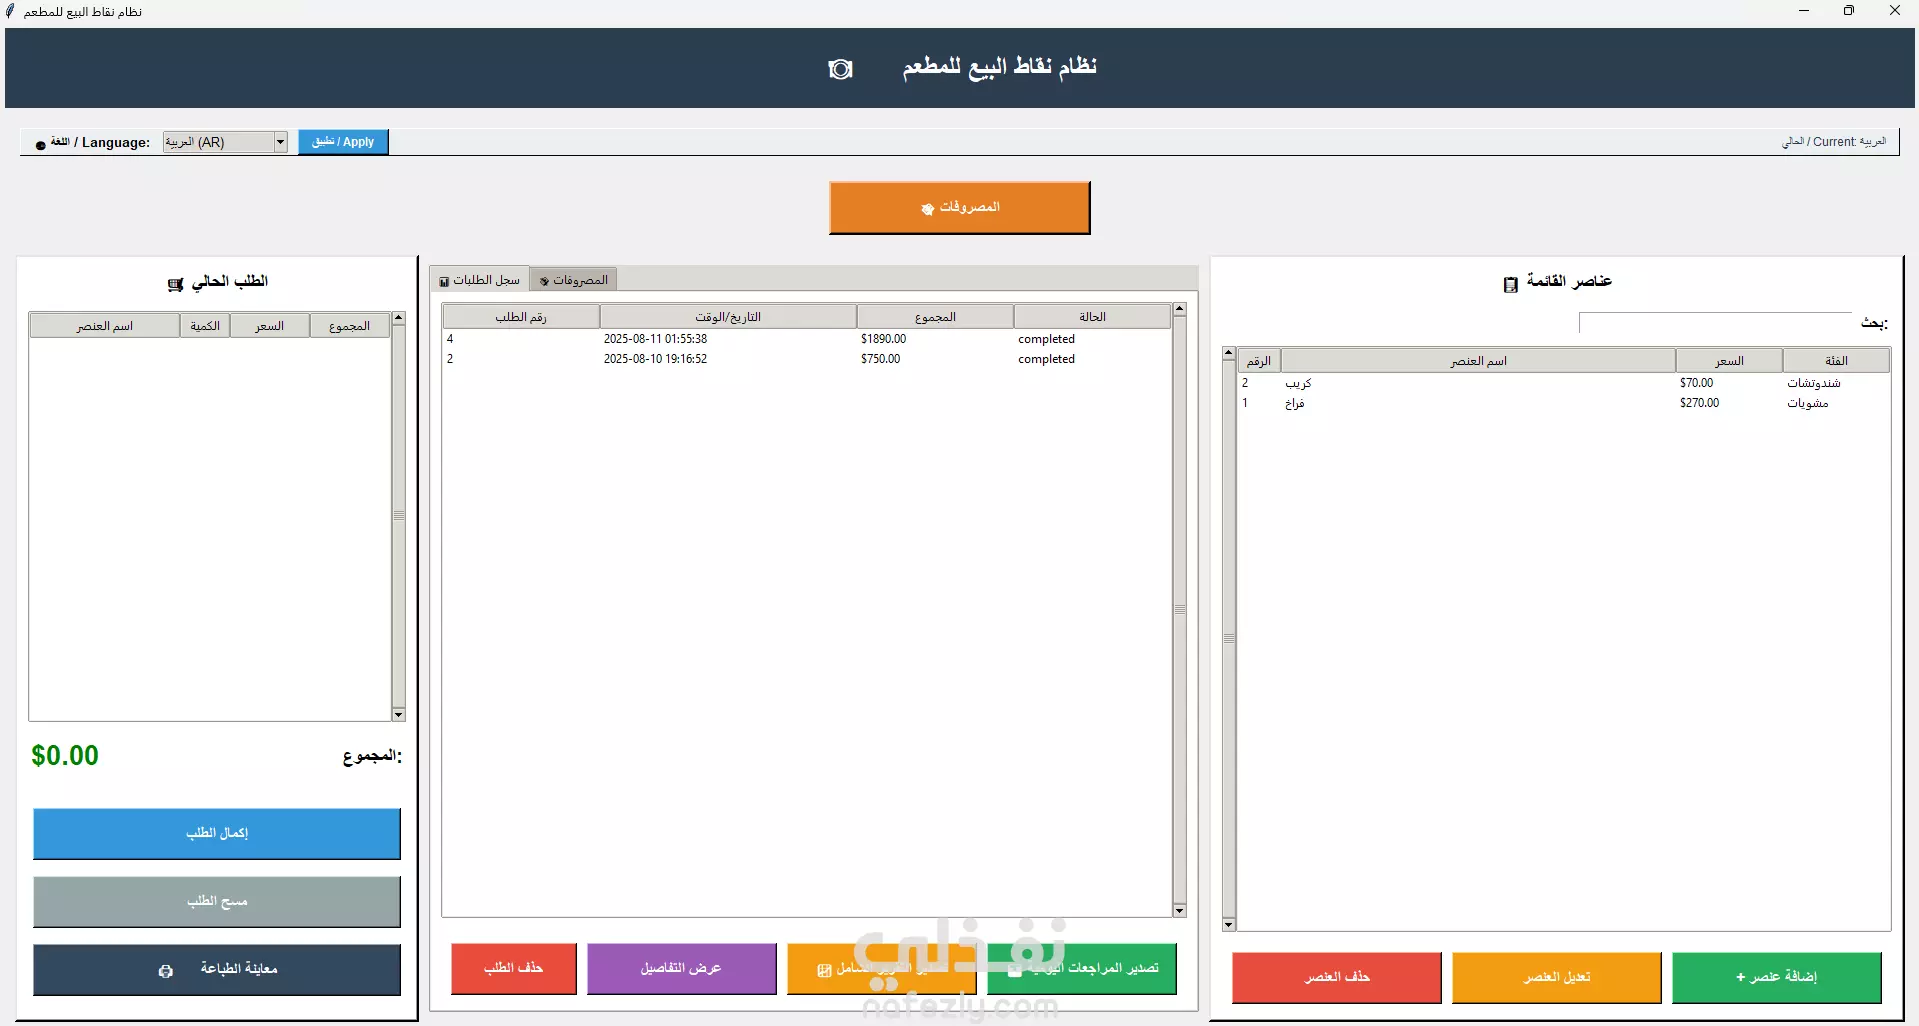Click down arrow of orders log scrollbar
Viewport: 1919px width, 1026px height.
[1180, 910]
